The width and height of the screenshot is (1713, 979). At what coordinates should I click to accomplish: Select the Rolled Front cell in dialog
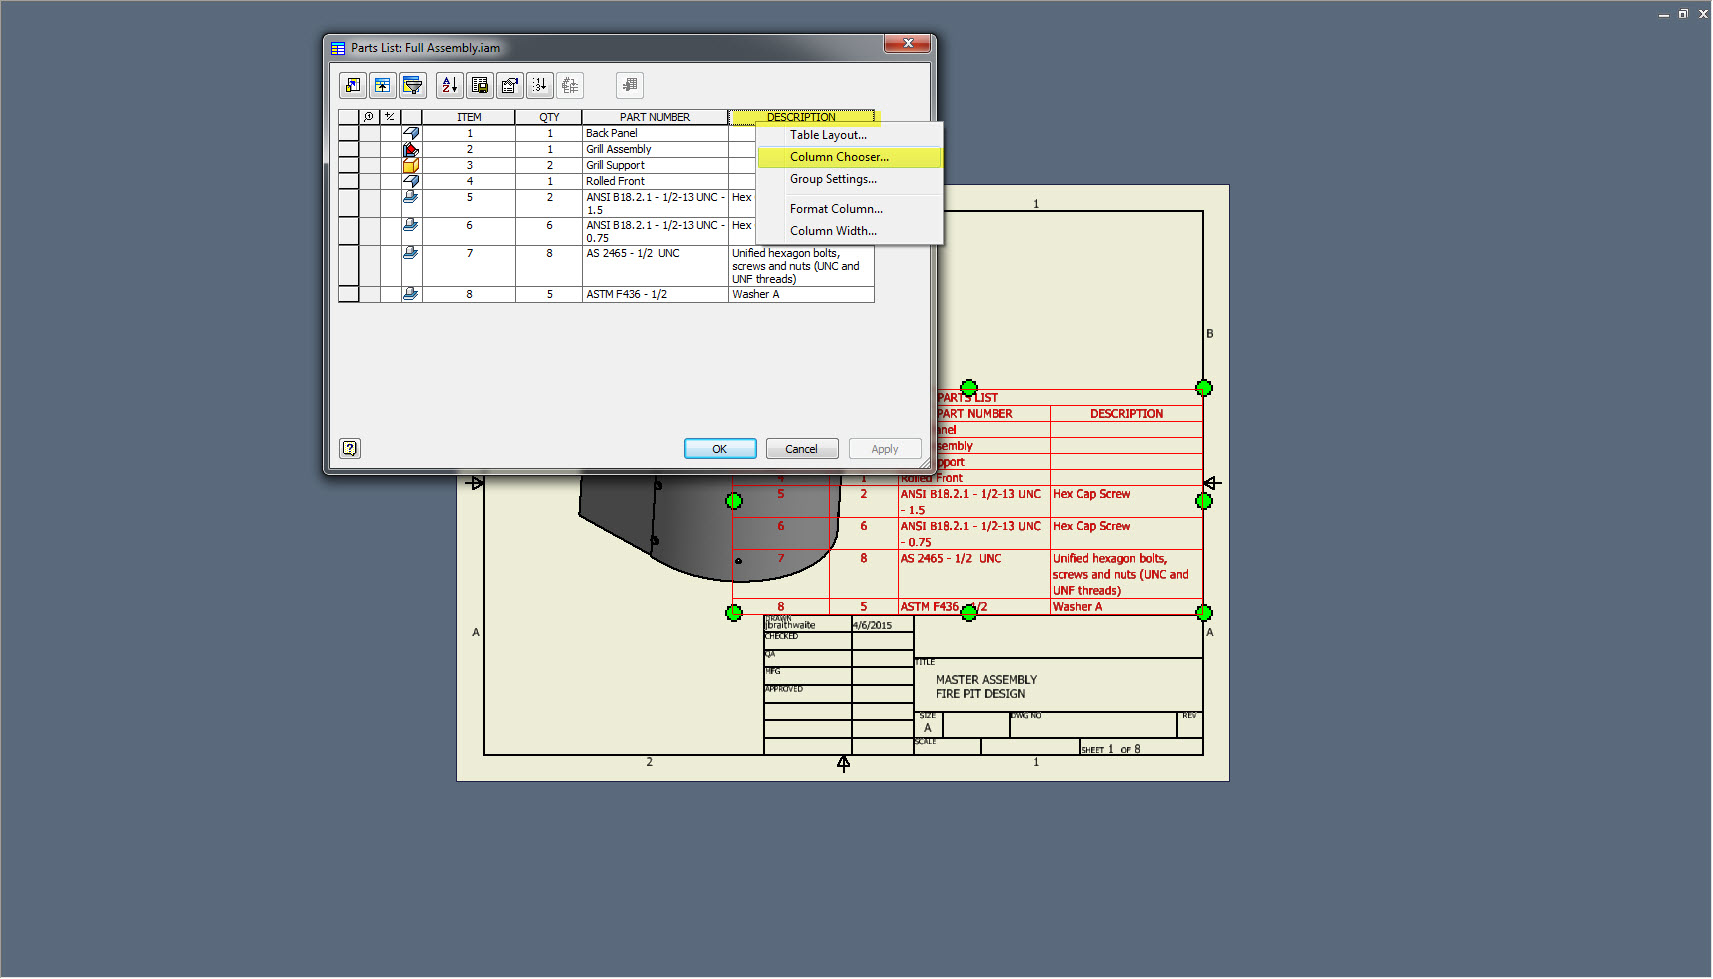coord(655,181)
